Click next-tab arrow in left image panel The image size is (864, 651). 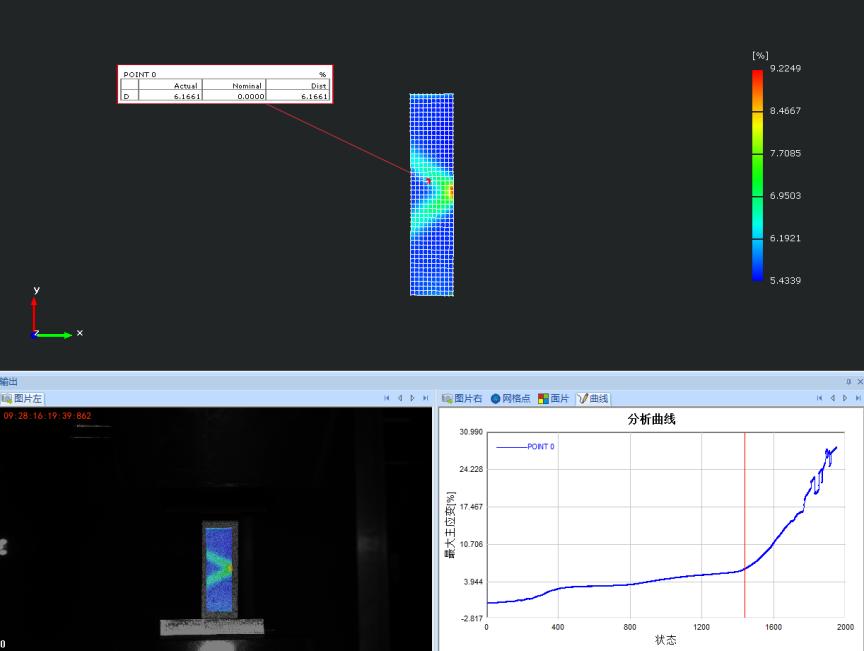point(412,398)
